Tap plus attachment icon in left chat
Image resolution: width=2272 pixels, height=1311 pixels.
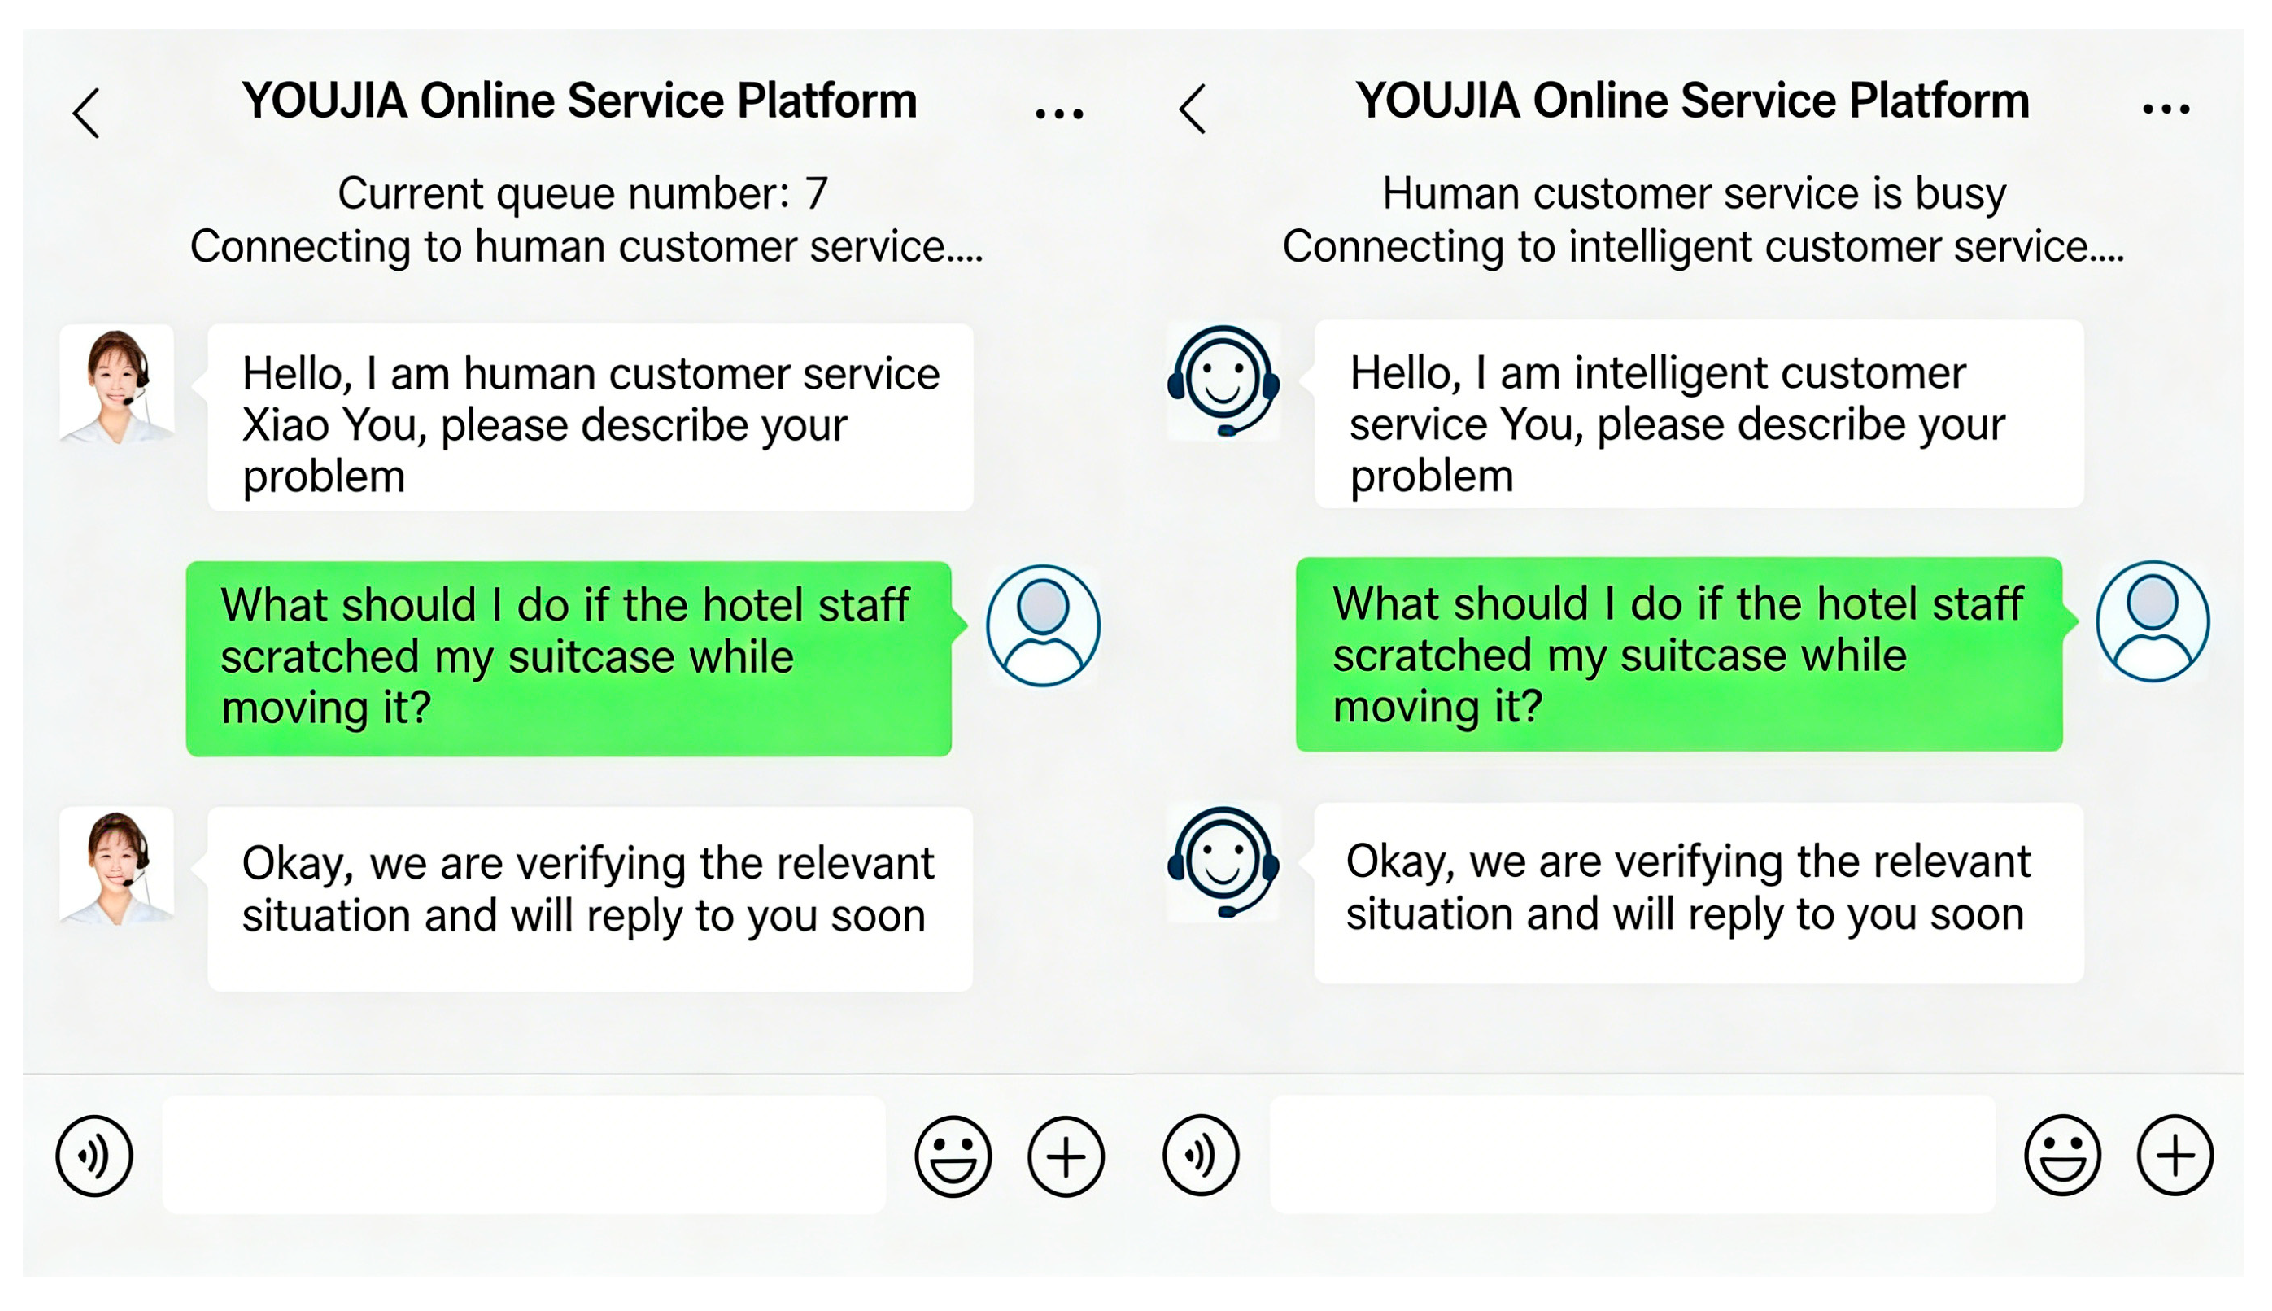tap(1066, 1156)
